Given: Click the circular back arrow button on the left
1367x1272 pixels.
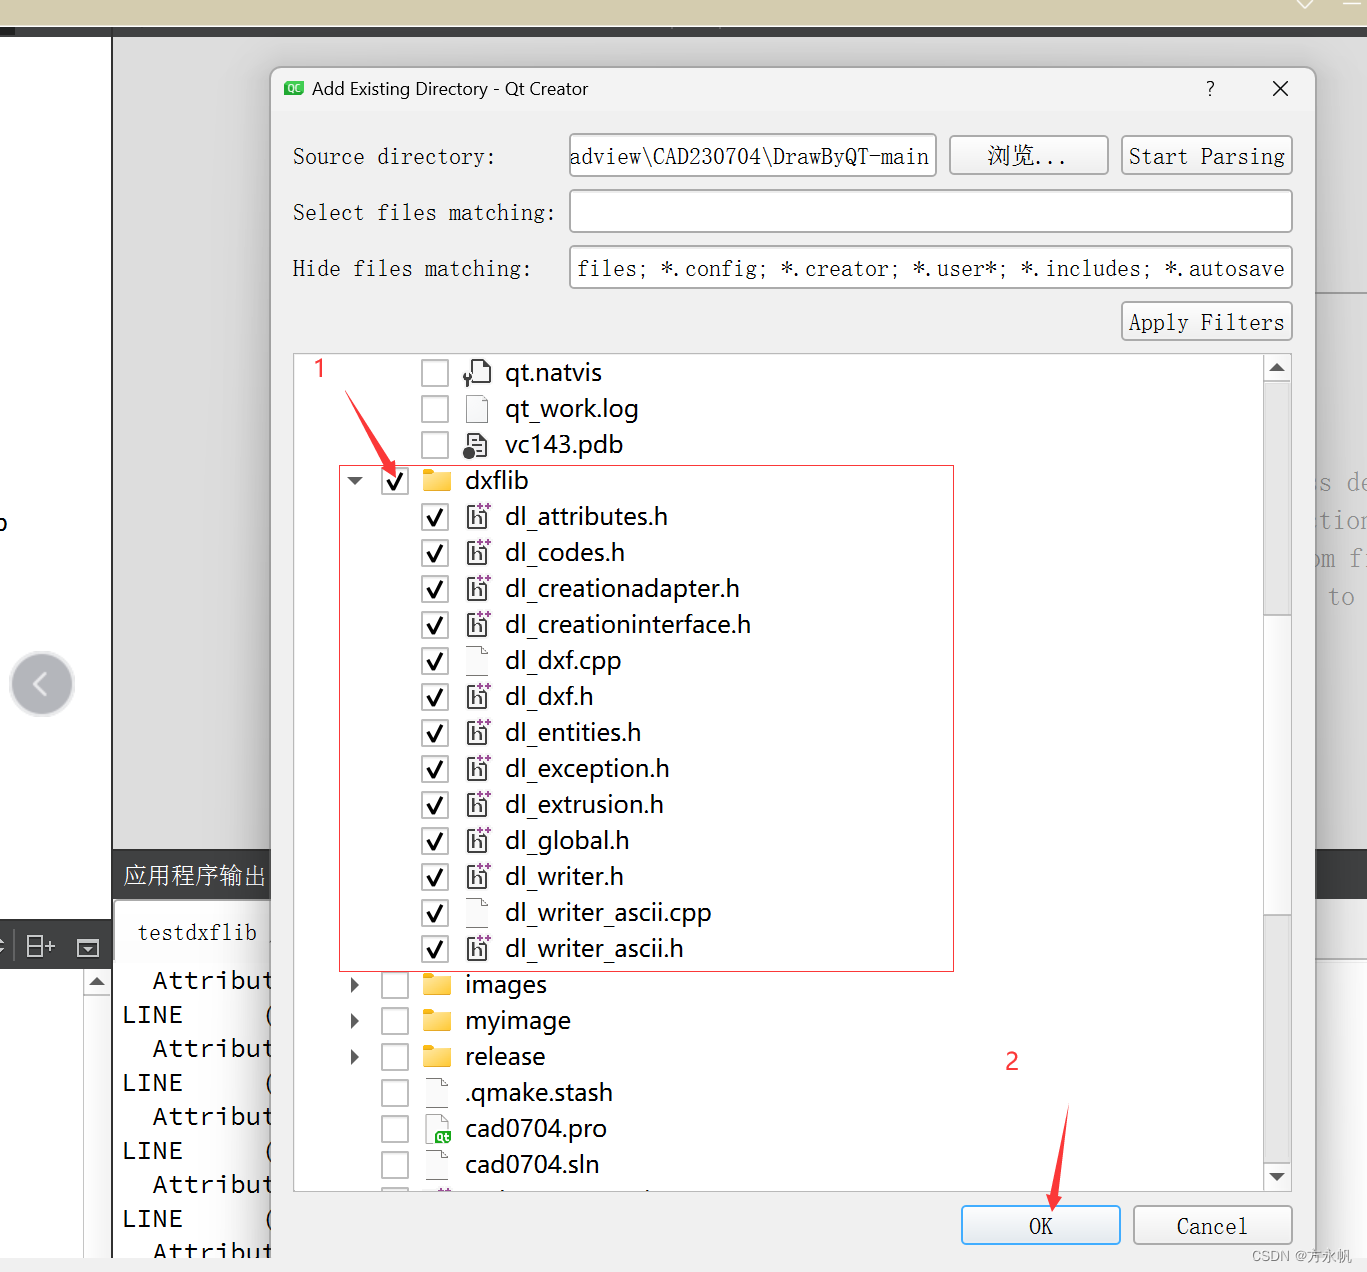Looking at the screenshot, I should [42, 684].
